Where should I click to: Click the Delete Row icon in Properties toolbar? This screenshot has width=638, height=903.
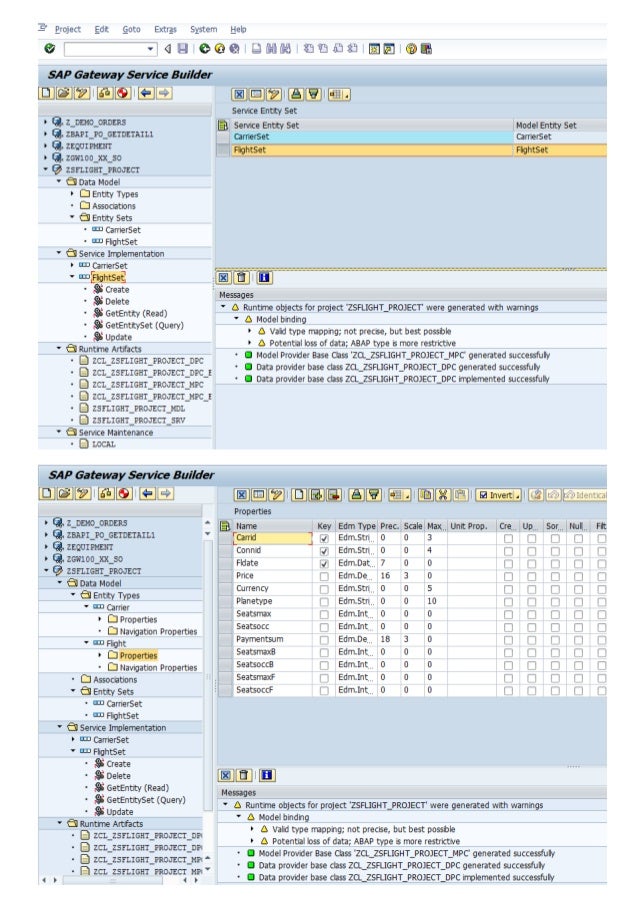334,495
